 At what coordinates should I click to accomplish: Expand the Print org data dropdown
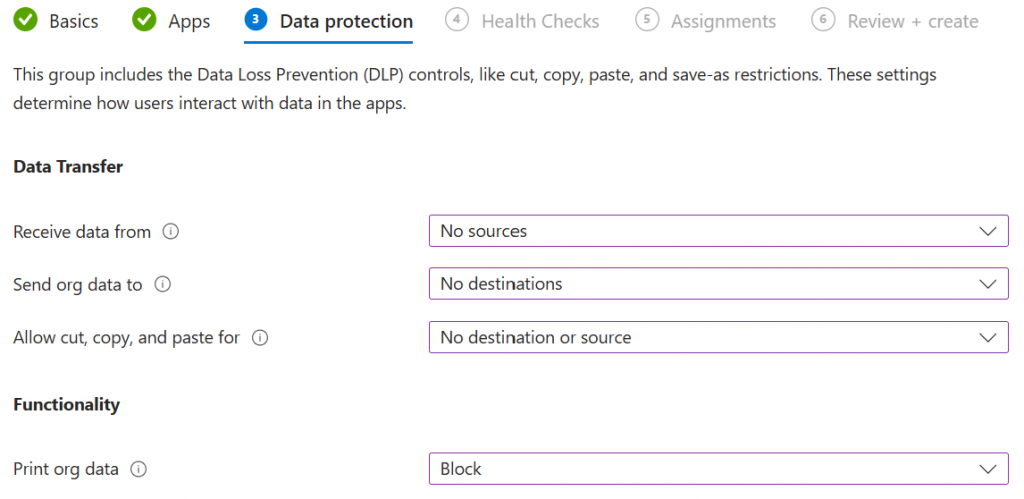point(718,469)
